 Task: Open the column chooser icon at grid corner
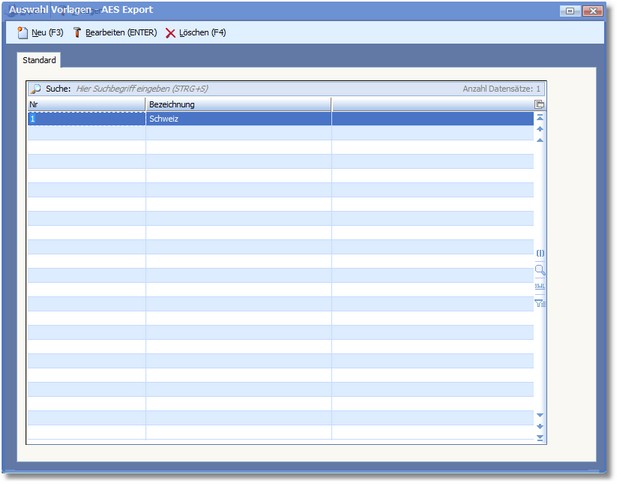click(539, 104)
